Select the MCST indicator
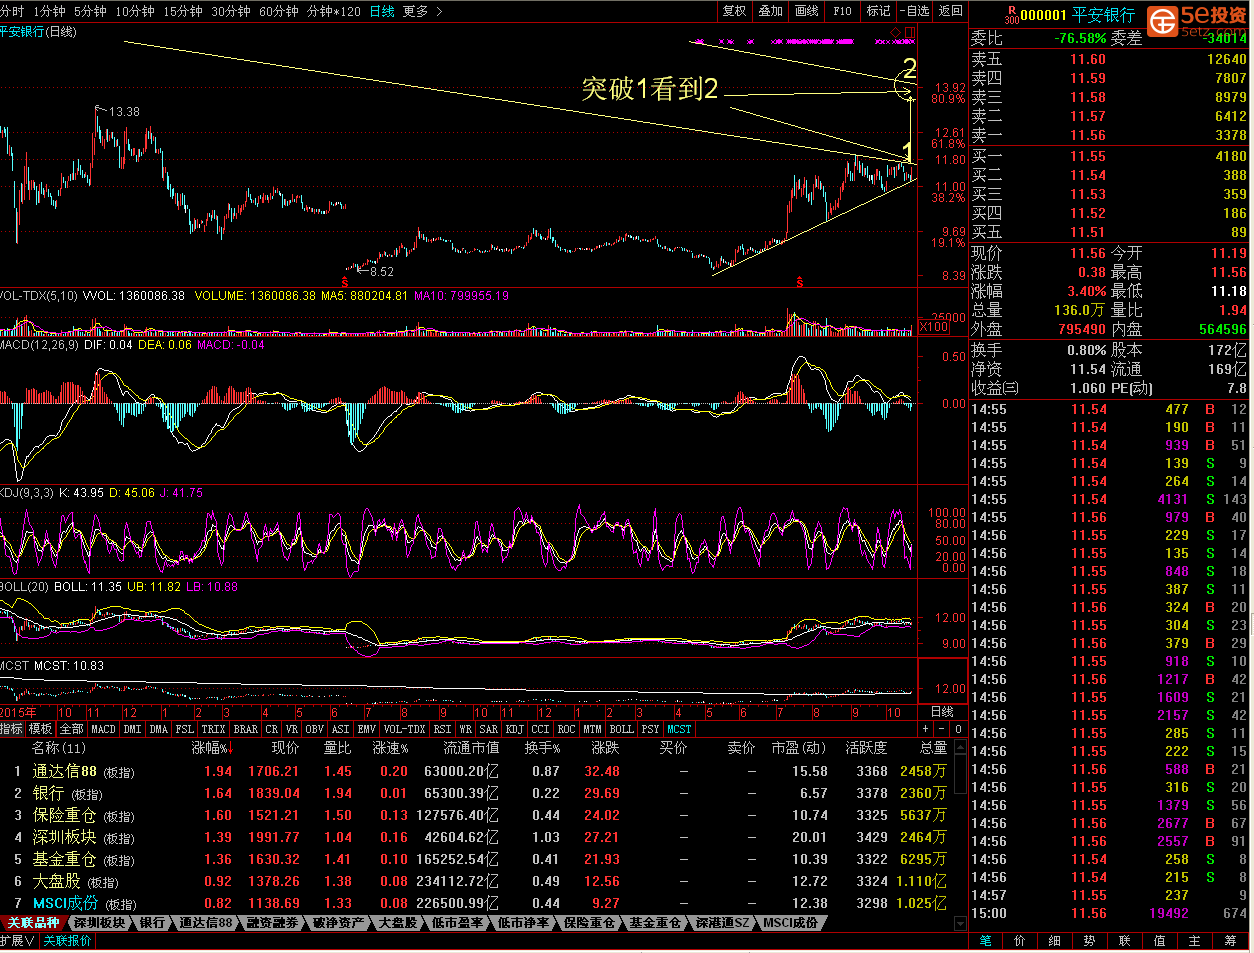The image size is (1254, 953). point(680,730)
